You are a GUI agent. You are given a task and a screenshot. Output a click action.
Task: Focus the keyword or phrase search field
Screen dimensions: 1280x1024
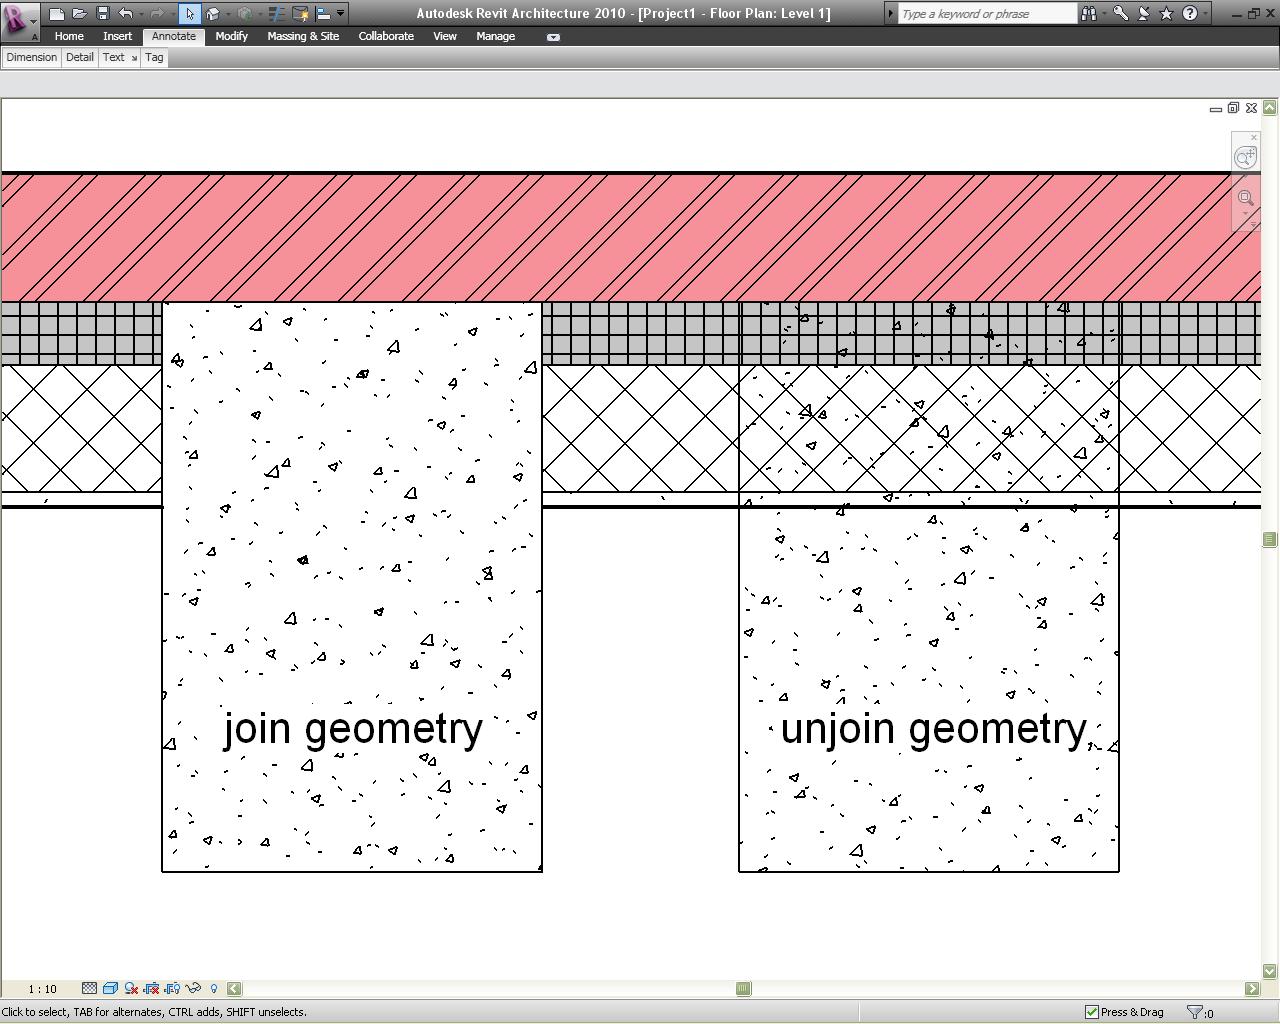pos(986,13)
